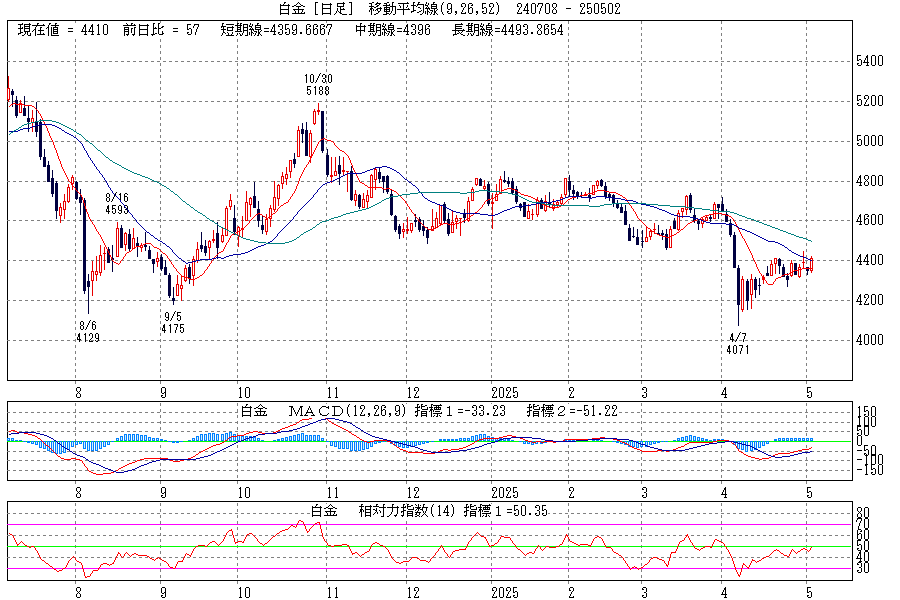
Task: Click the date range '240708 - 250502'
Action: (568, 9)
